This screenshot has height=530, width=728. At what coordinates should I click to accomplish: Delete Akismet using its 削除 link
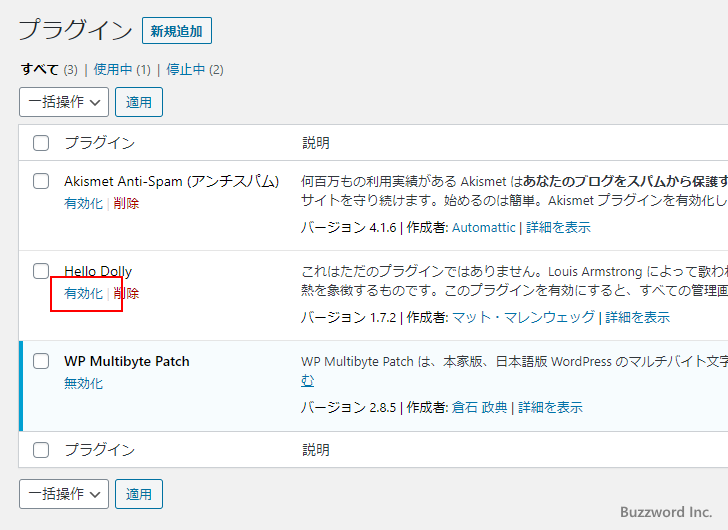126,204
